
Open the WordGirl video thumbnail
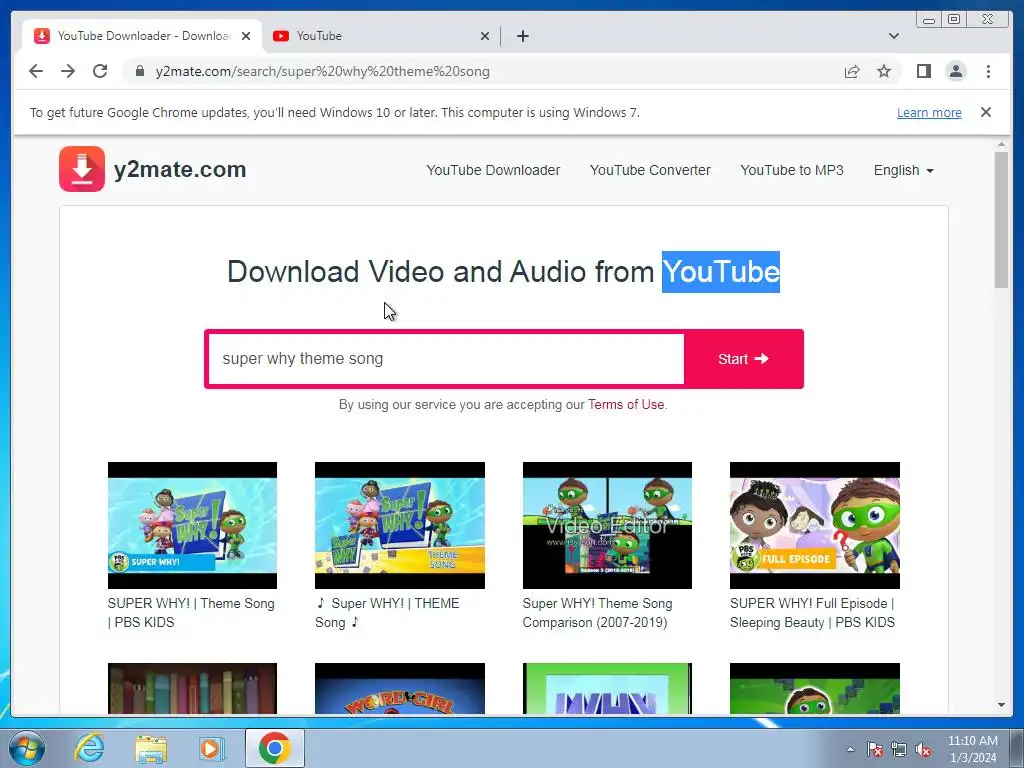400,688
